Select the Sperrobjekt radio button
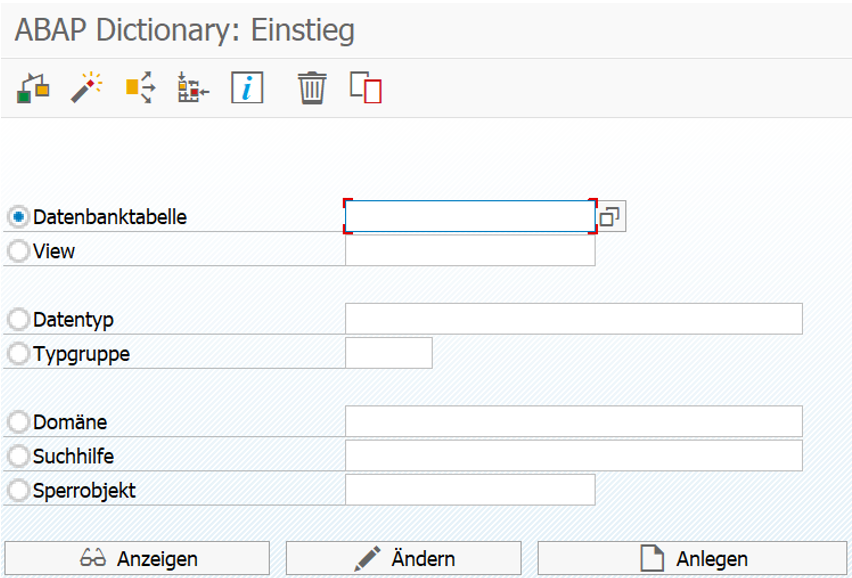The image size is (852, 578). (x=18, y=491)
